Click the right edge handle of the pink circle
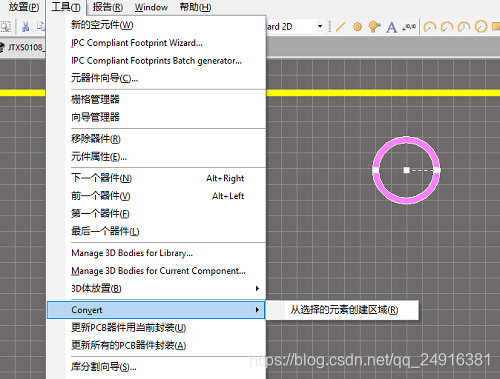 437,170
